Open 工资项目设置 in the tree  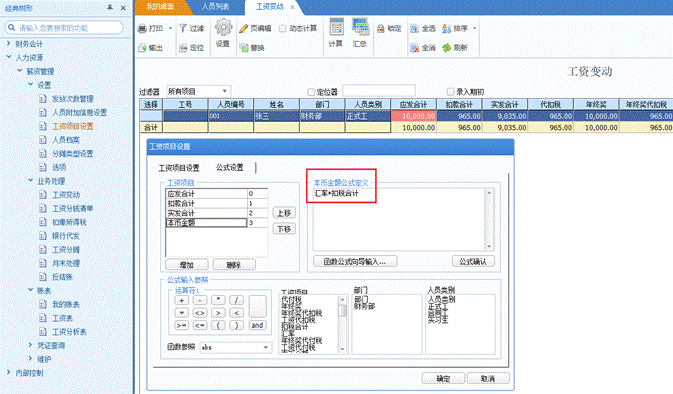click(x=73, y=126)
